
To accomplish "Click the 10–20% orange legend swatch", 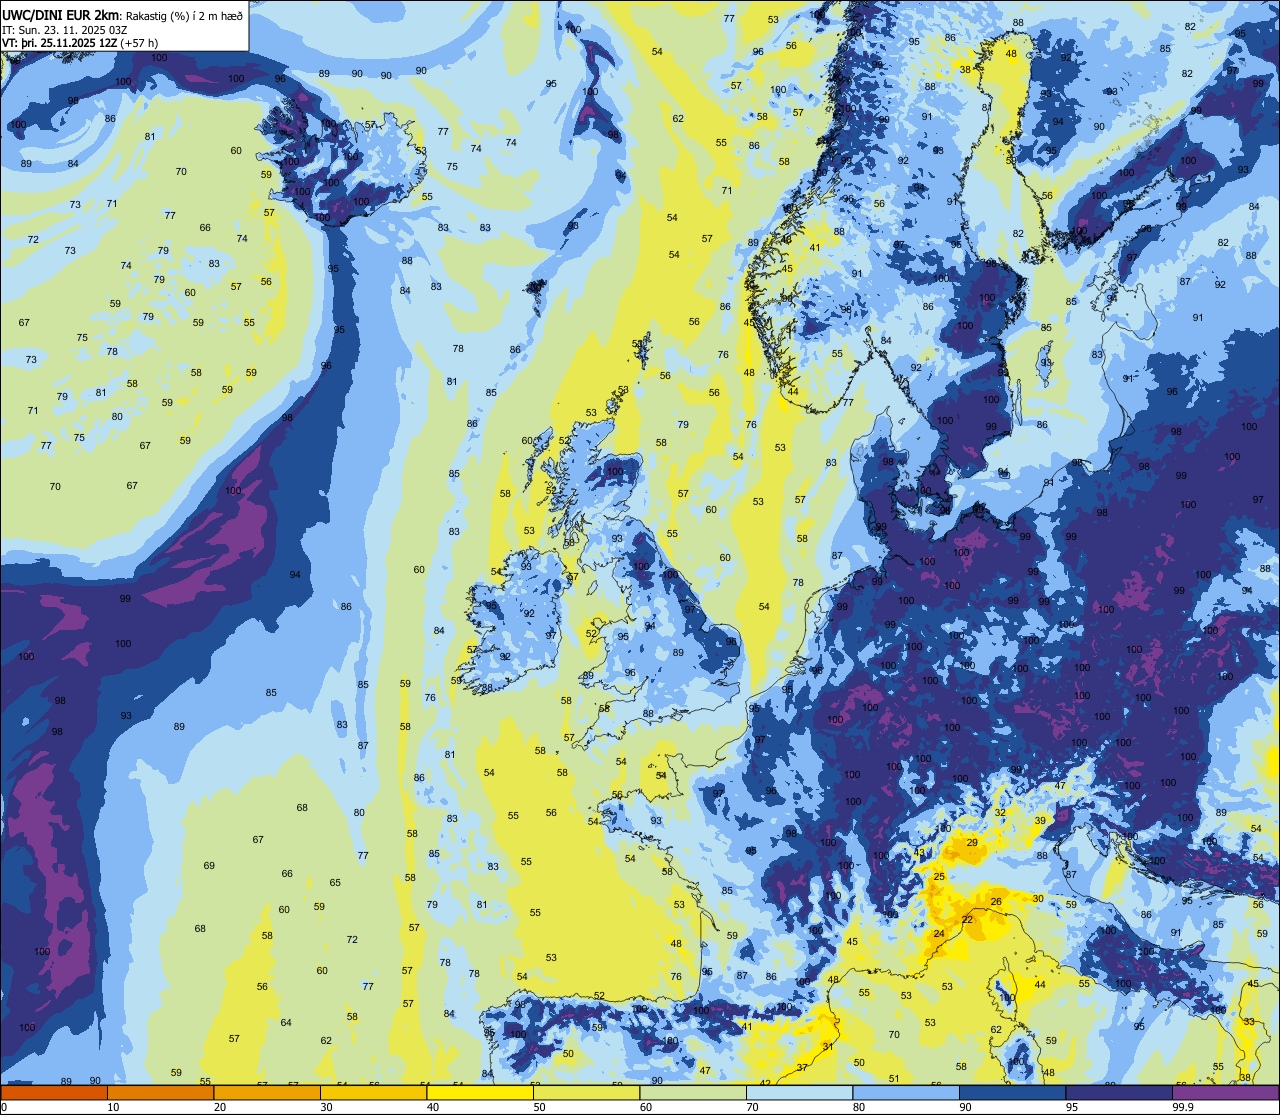I will coord(160,1092).
